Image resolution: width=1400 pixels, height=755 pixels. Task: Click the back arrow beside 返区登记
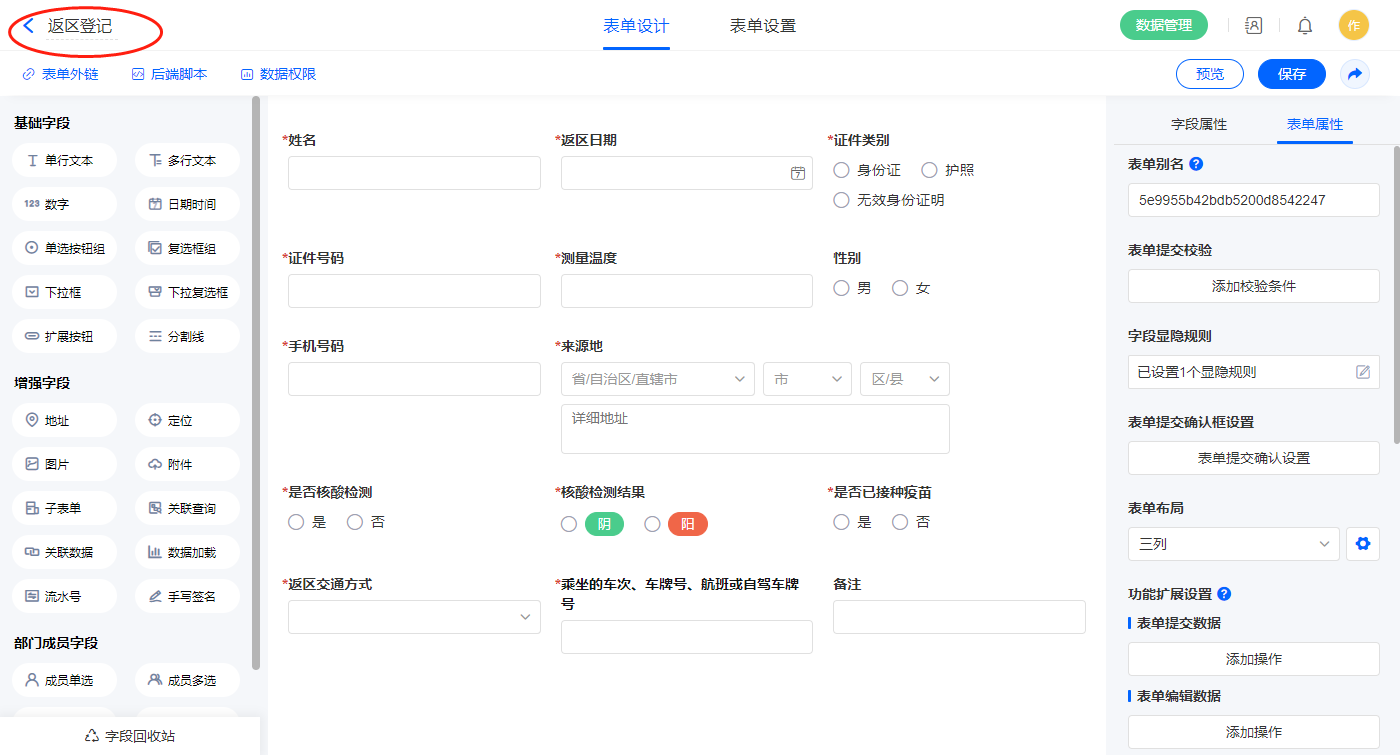point(29,26)
